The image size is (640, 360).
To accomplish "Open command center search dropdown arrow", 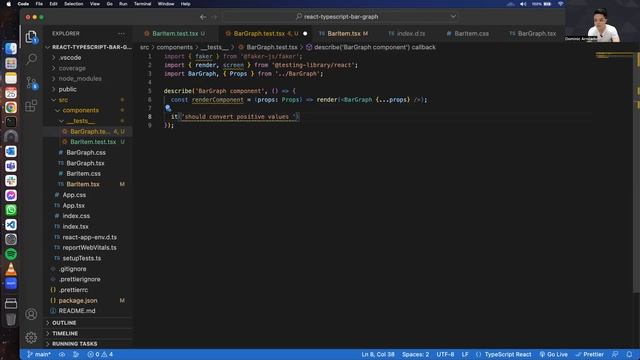I will pyautogui.click(x=453, y=17).
